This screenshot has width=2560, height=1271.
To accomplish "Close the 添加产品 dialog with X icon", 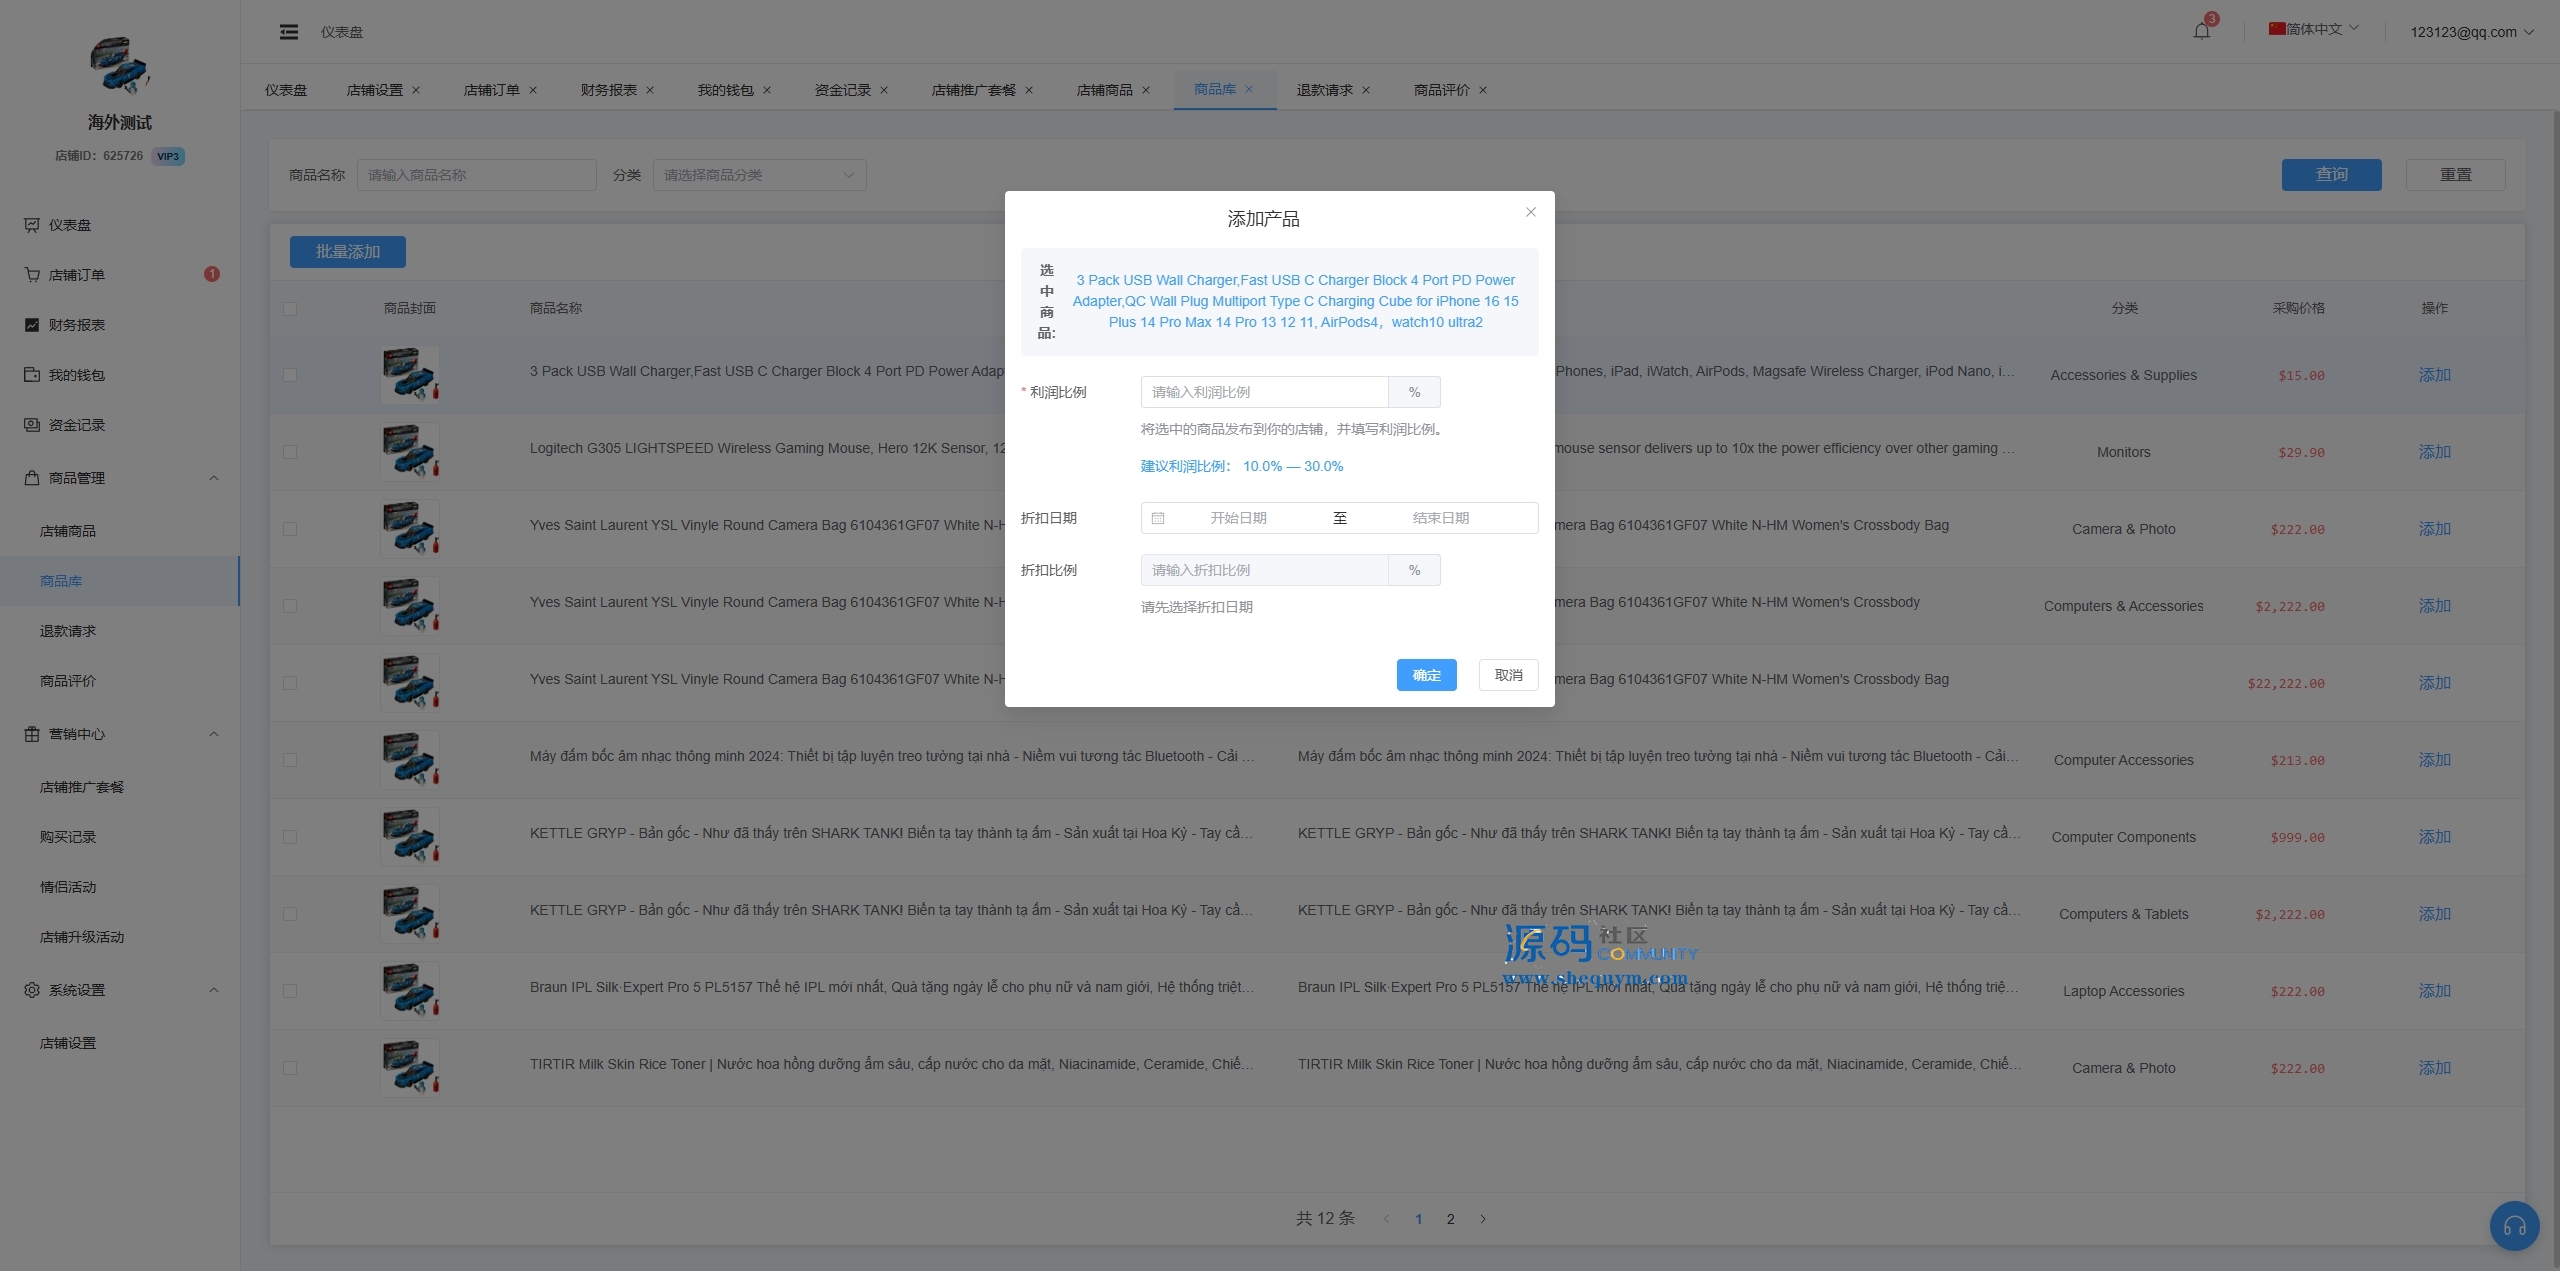I will 1530,212.
